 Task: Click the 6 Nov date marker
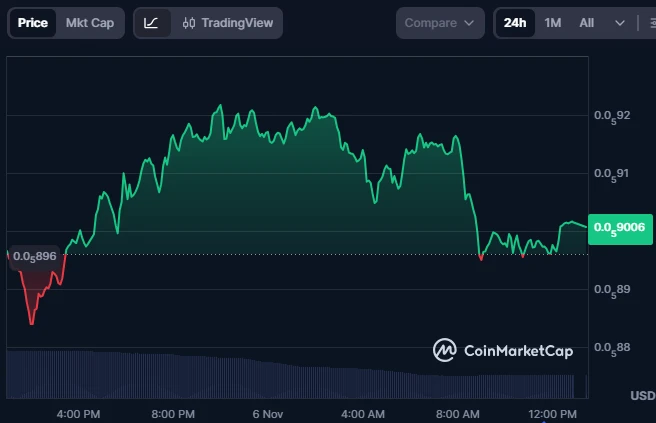269,413
